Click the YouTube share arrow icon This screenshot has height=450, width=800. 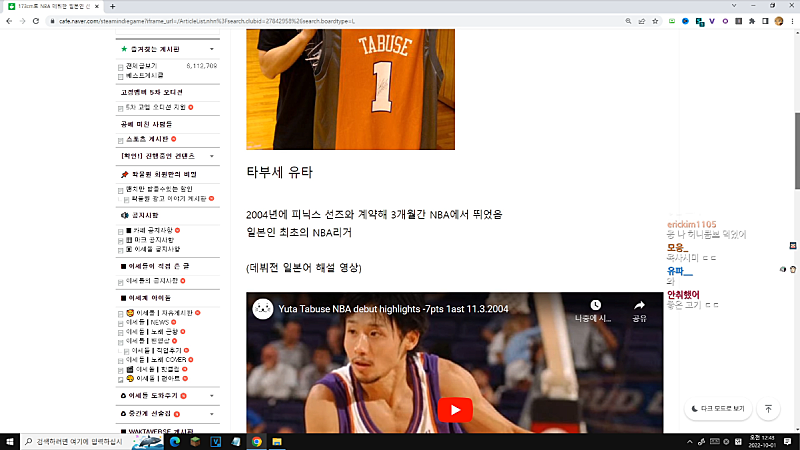[638, 305]
